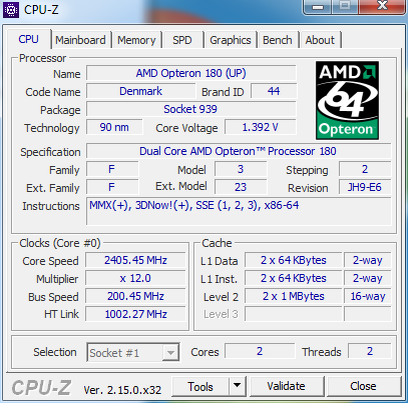Open the Mainboard tab
This screenshot has width=408, height=403.
(x=80, y=40)
